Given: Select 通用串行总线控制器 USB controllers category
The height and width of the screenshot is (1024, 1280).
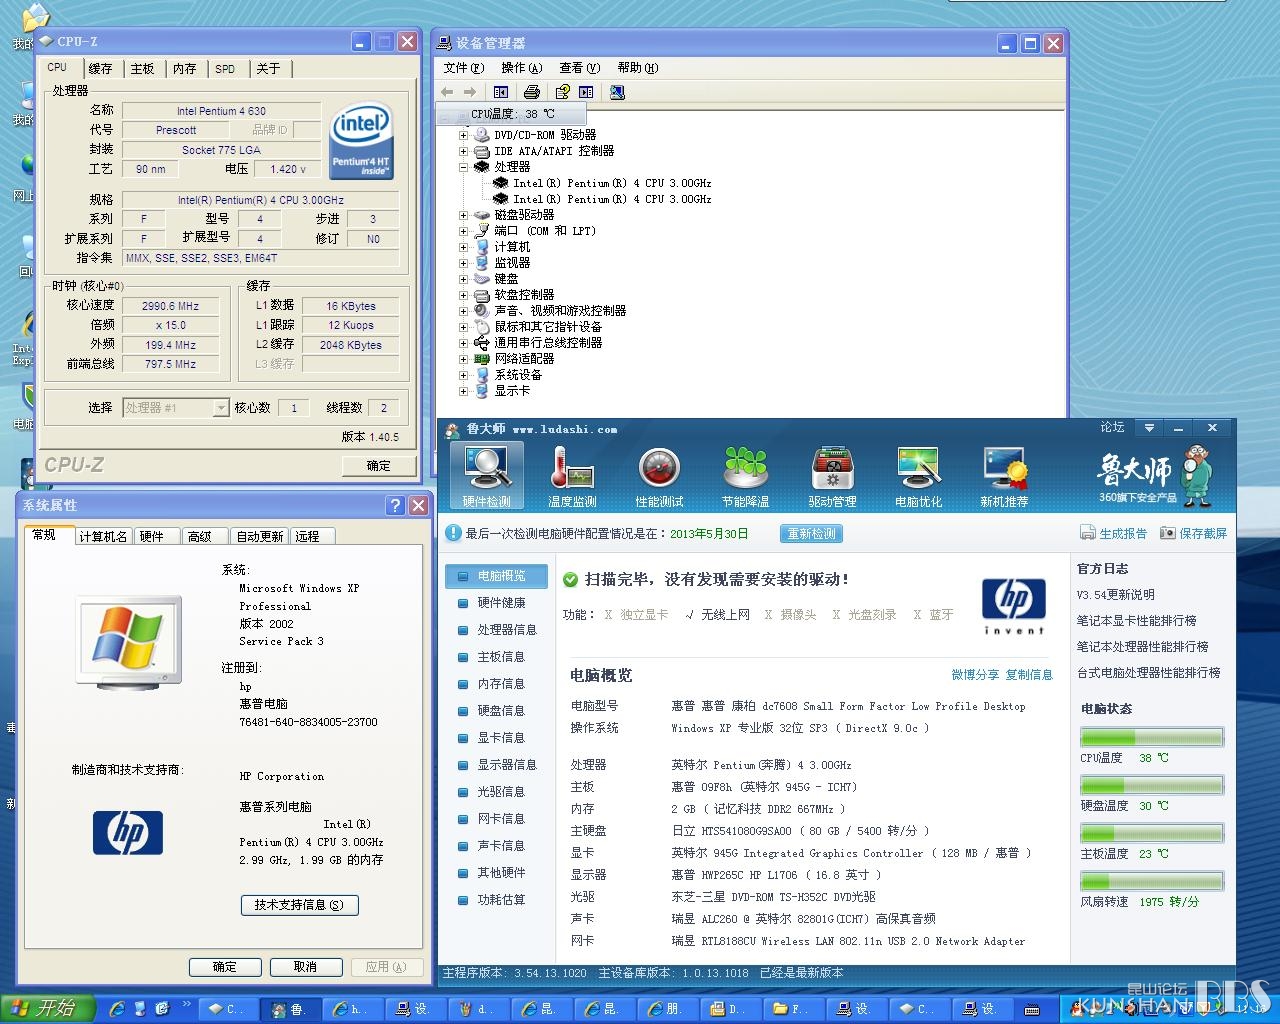Looking at the screenshot, I should coord(548,343).
